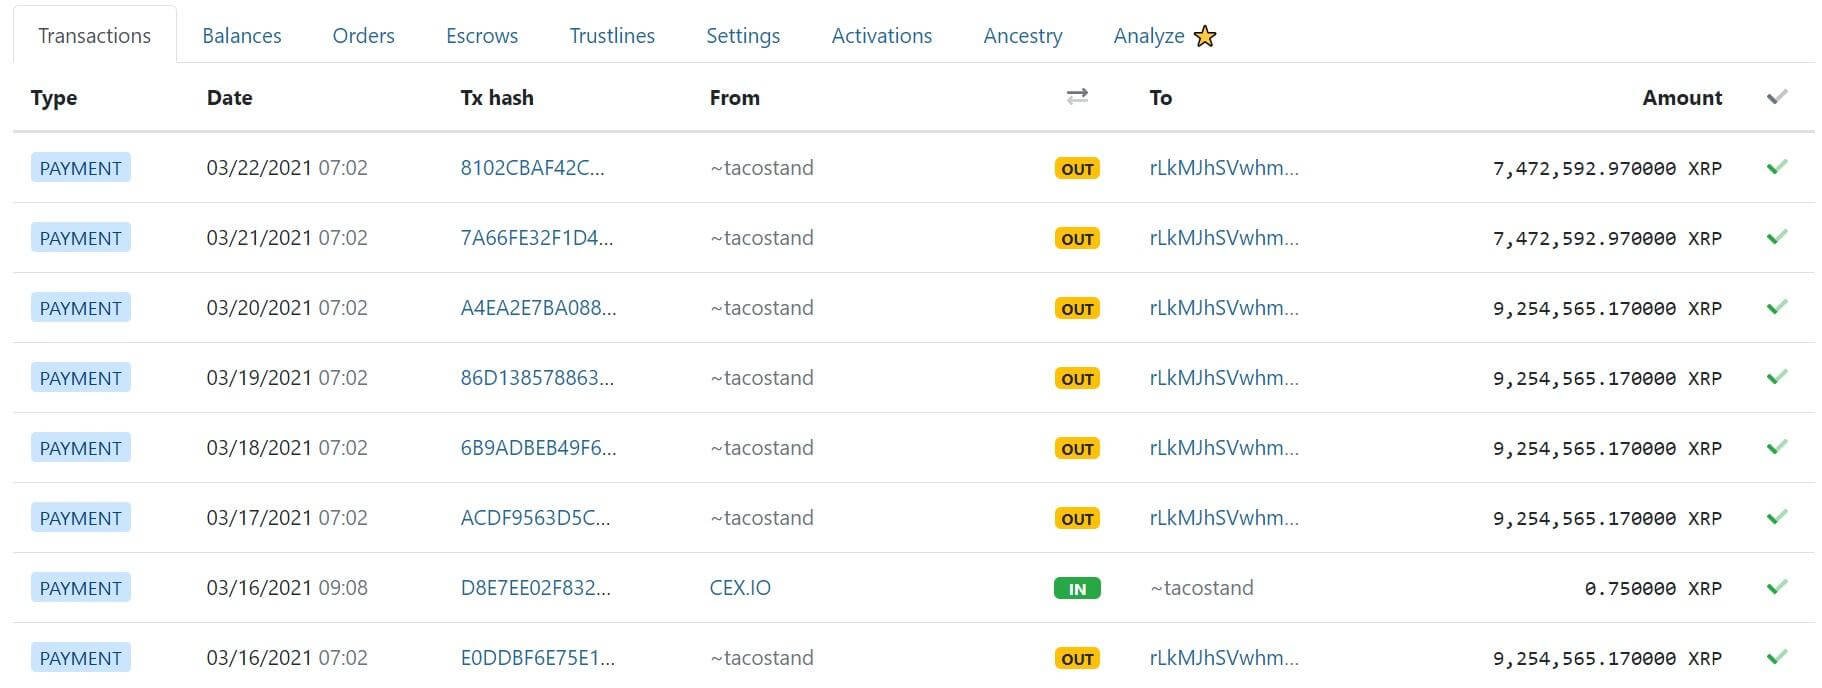Click green checkmark on 0.750000 XRP row
The width and height of the screenshot is (1822, 688).
click(1776, 587)
